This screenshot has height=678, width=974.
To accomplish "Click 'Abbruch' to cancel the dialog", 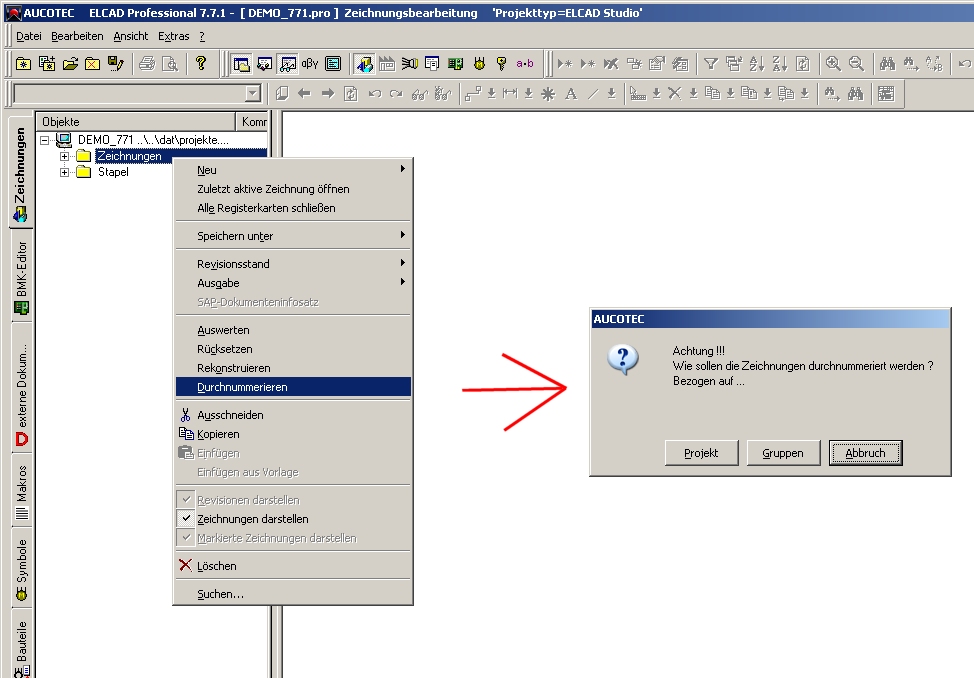I will [x=865, y=453].
